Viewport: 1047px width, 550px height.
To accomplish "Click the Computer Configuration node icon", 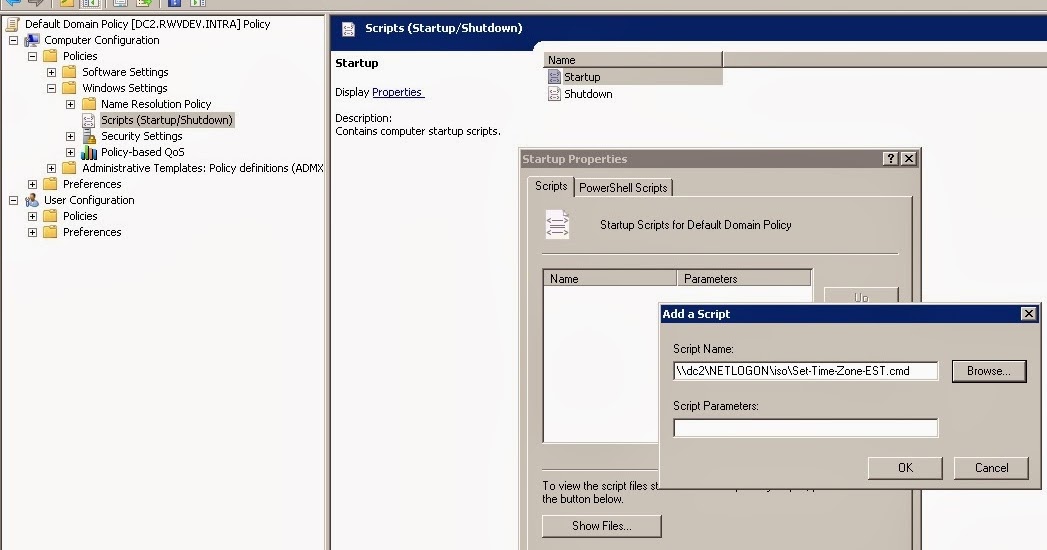I will click(x=31, y=40).
